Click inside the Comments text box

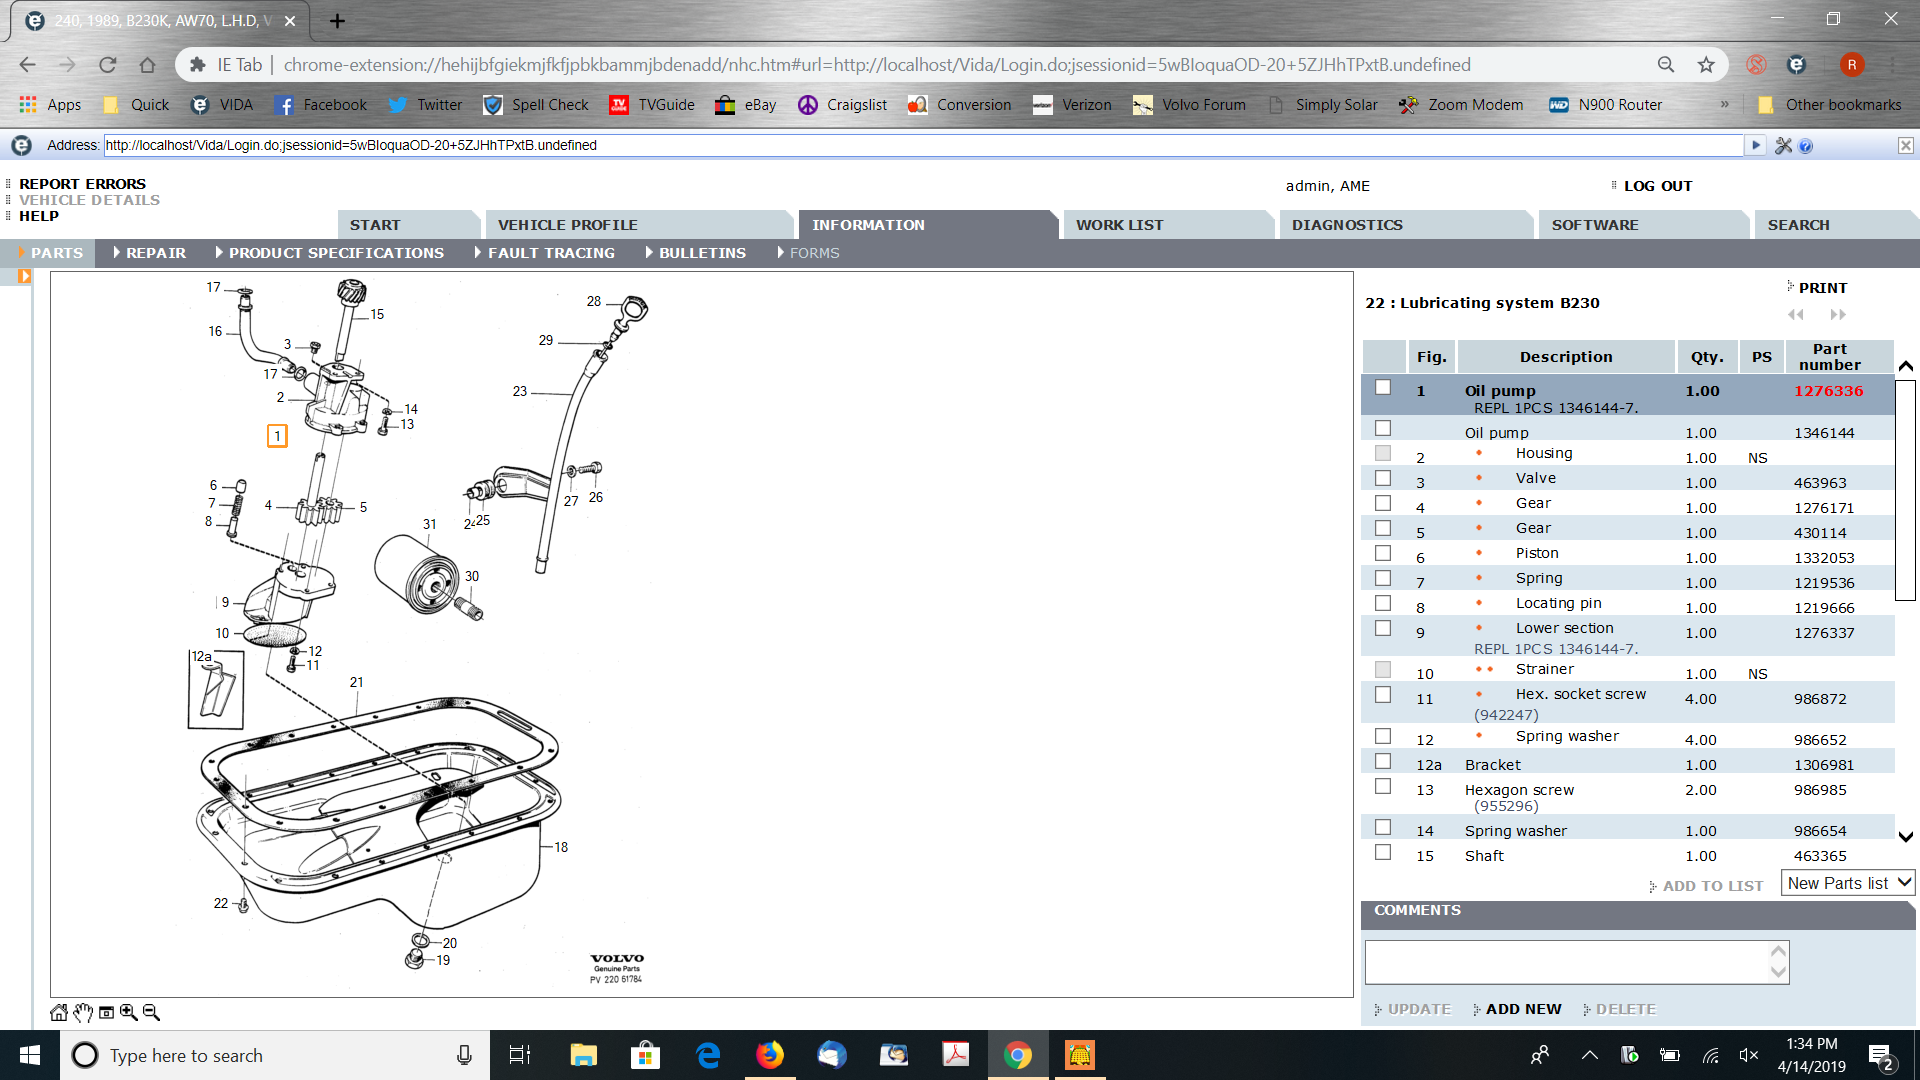point(1565,962)
